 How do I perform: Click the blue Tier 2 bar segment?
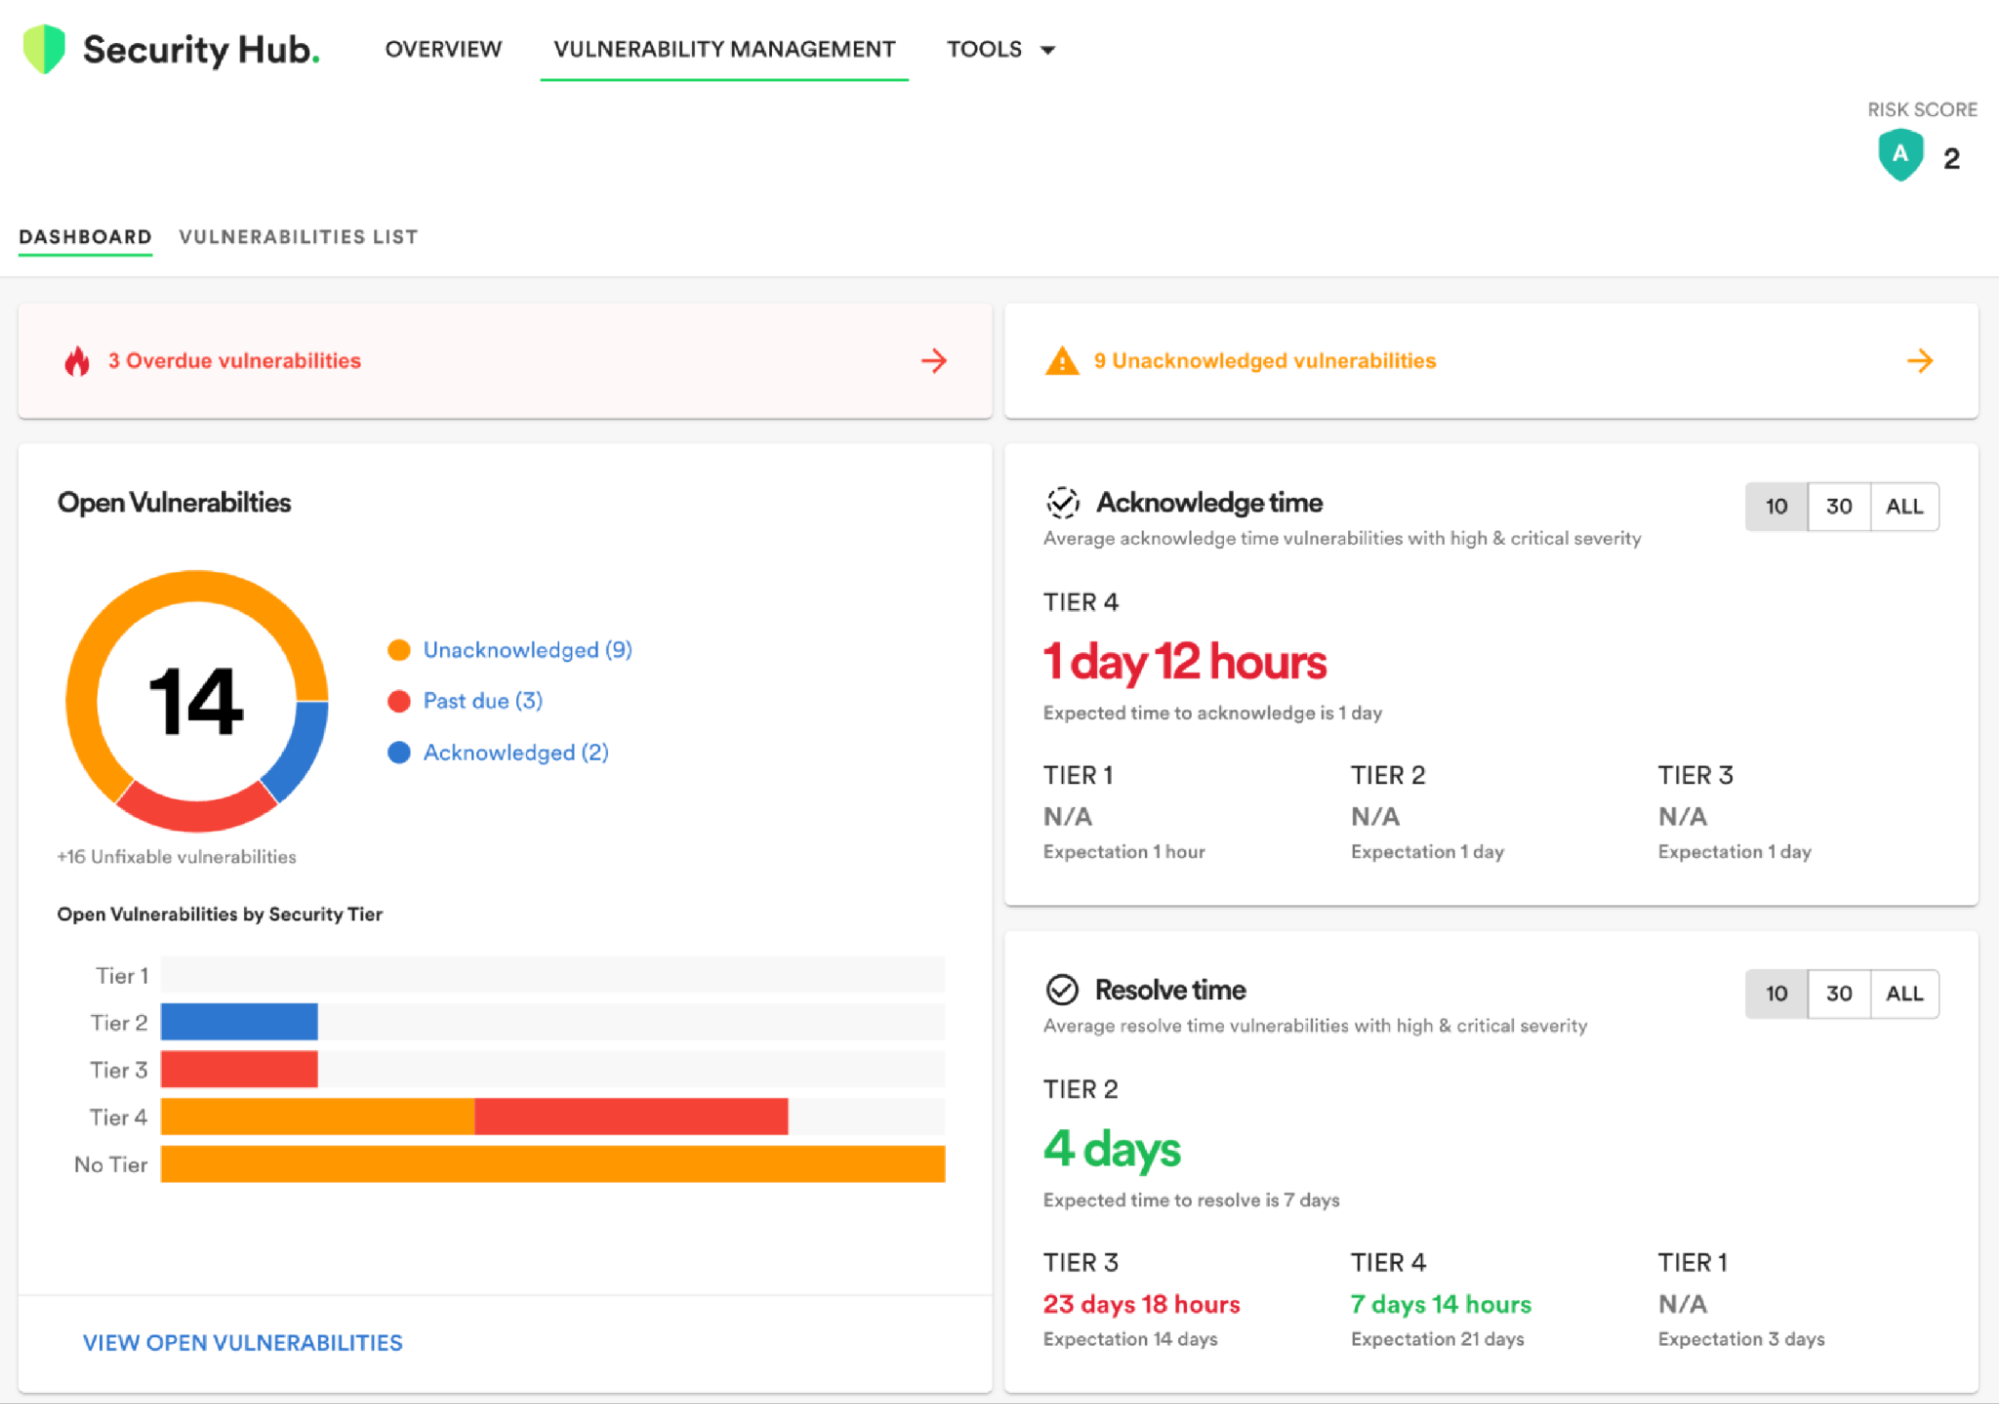point(239,1022)
